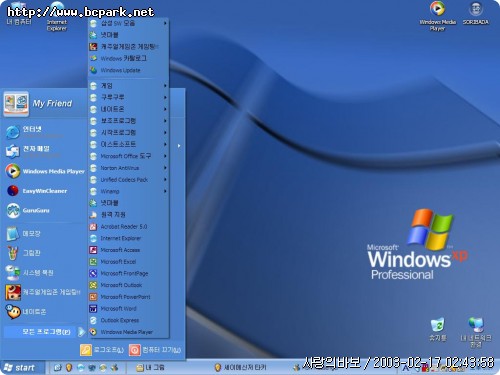Expand the 삼성 SW 모음 program folder
The height and width of the screenshot is (375, 500).
pyautogui.click(x=128, y=23)
